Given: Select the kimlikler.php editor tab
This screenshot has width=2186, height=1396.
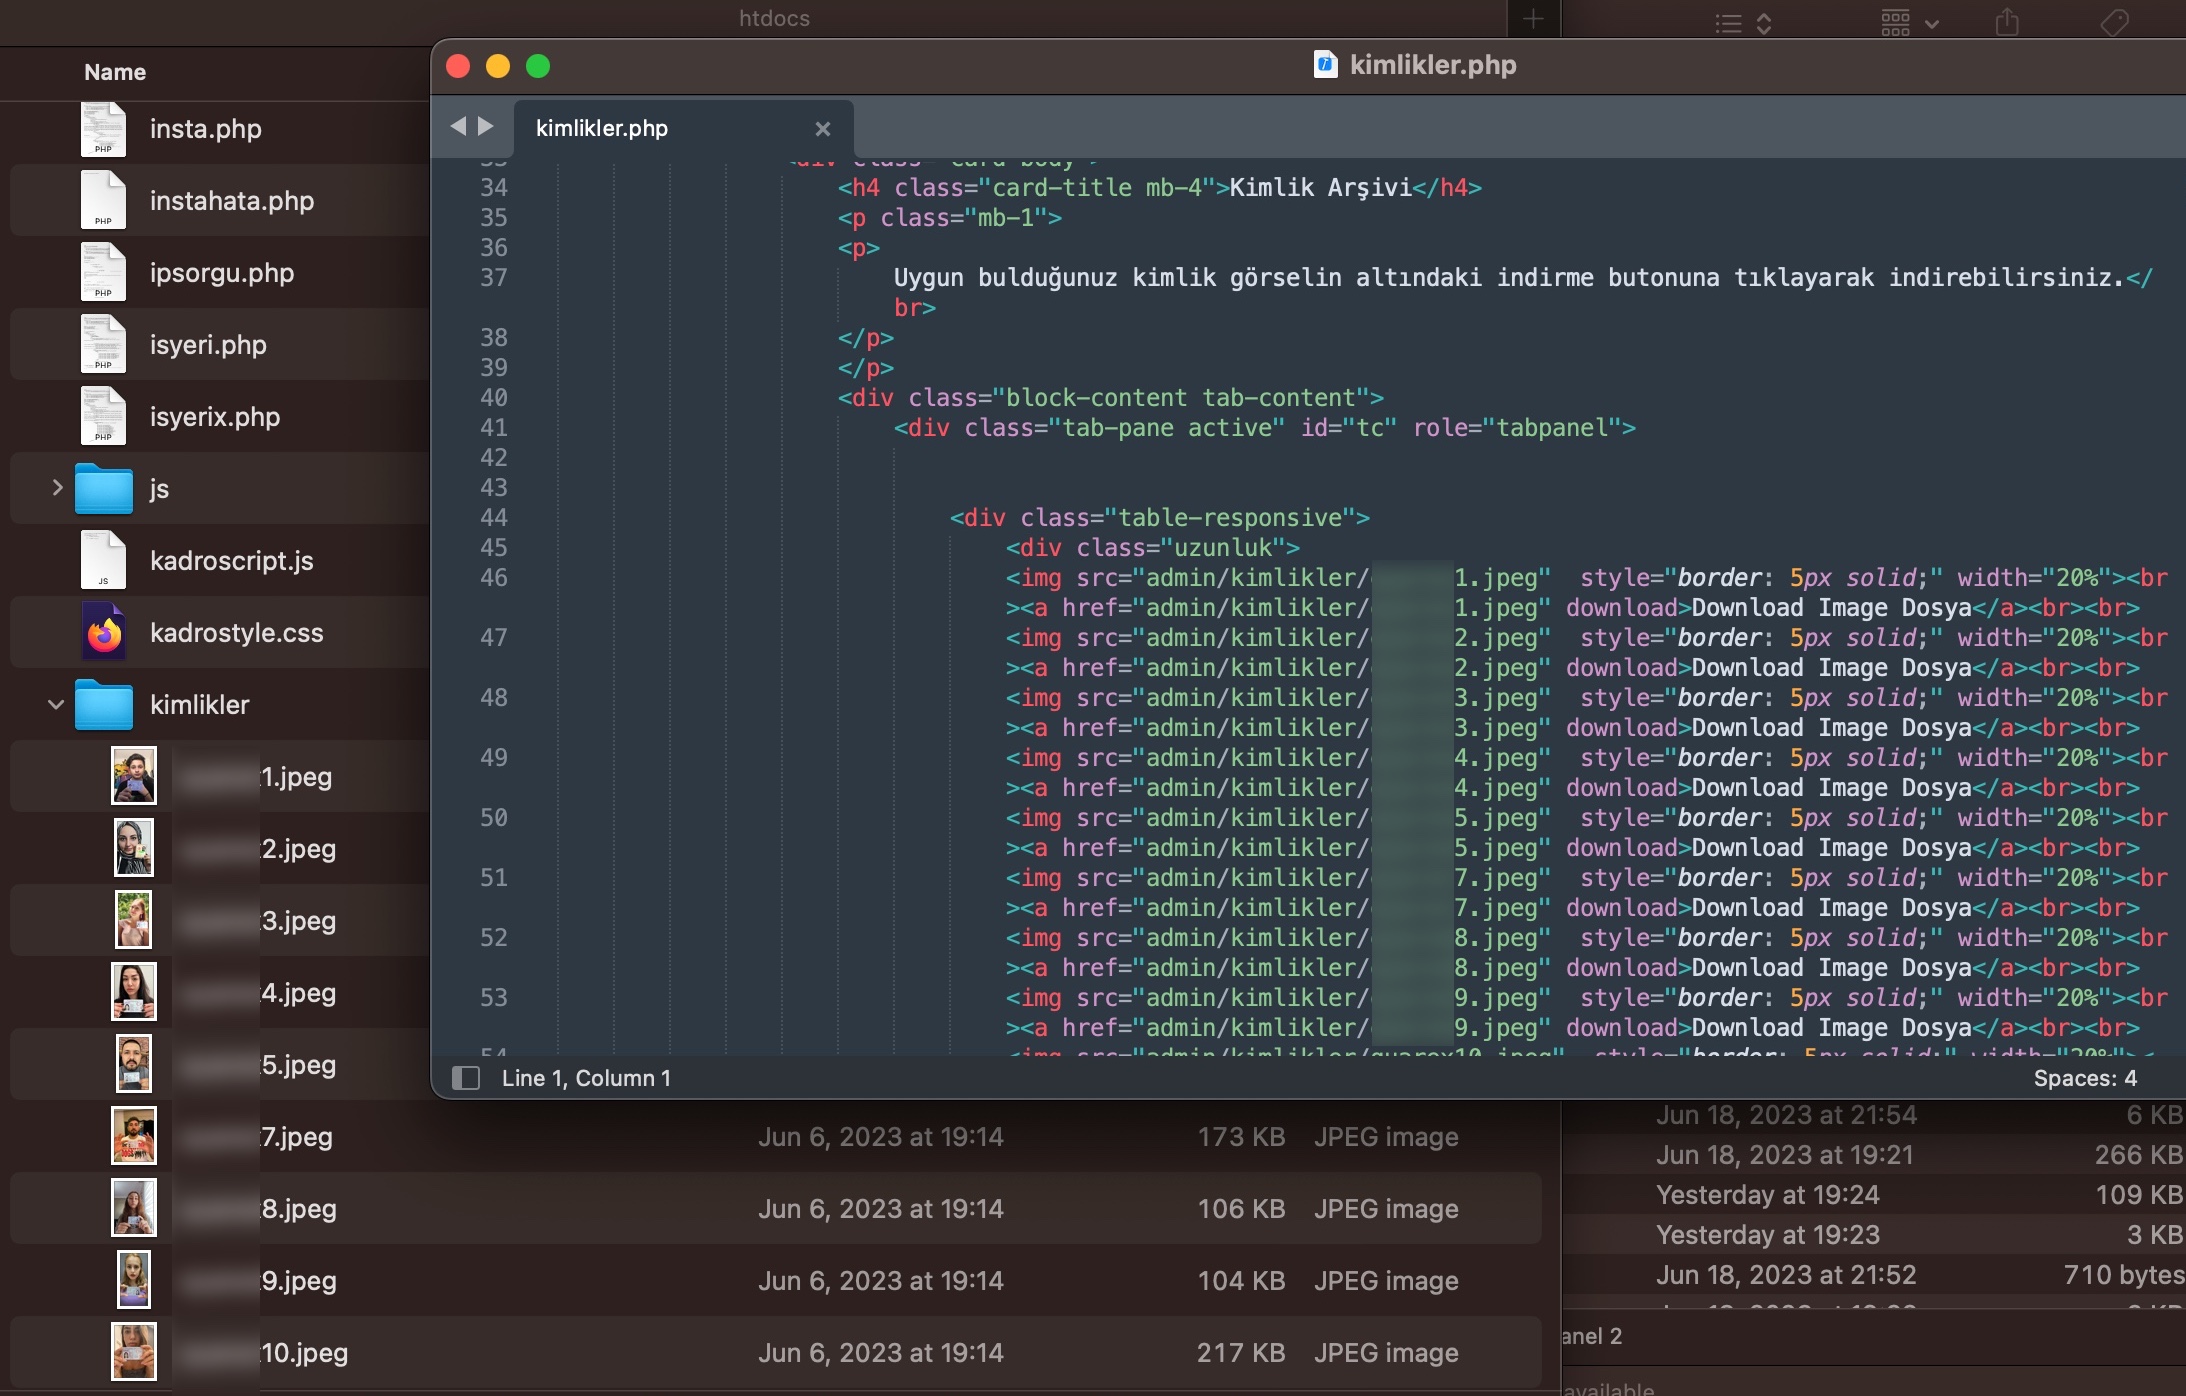Looking at the screenshot, I should tap(602, 128).
